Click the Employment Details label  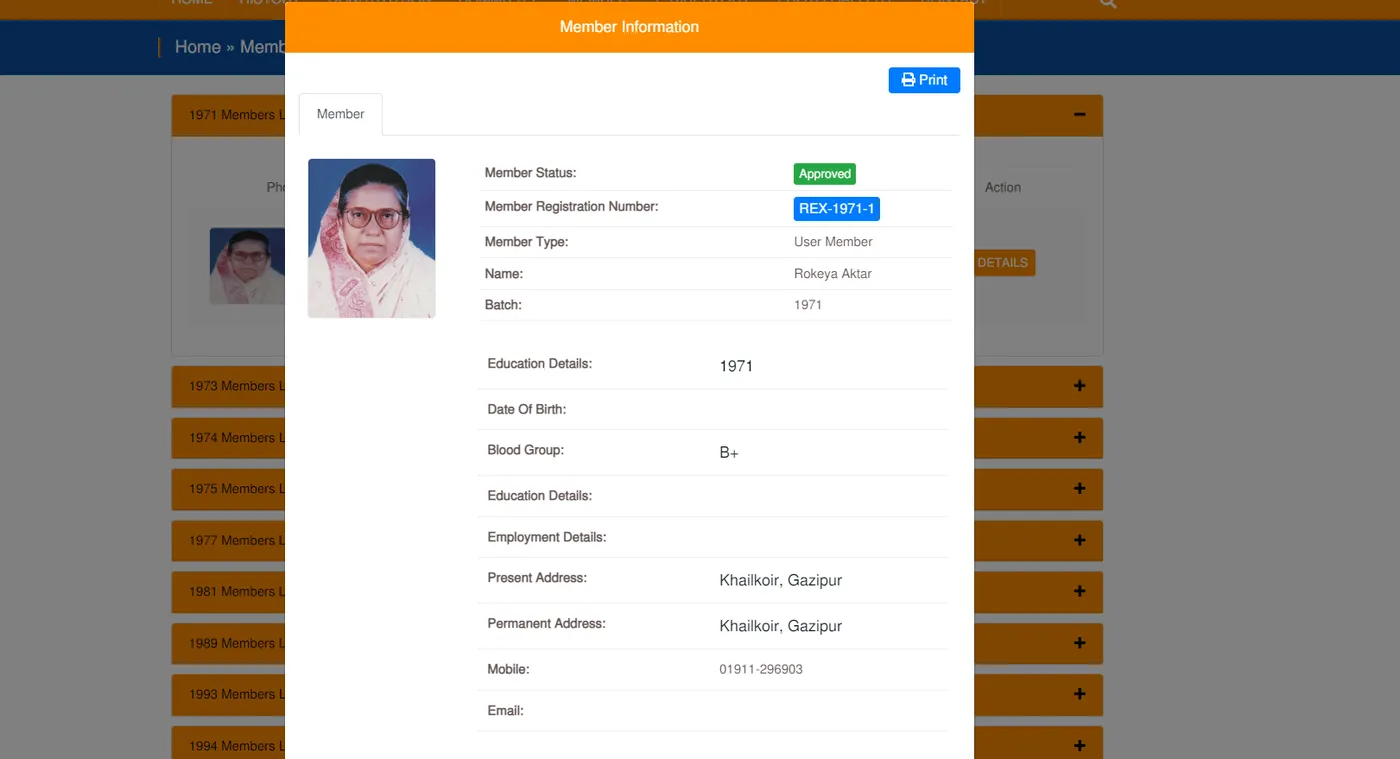coord(547,537)
